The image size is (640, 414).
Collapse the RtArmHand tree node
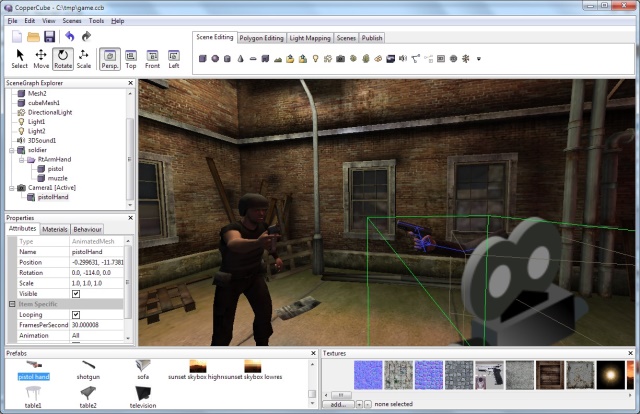[x=22, y=159]
